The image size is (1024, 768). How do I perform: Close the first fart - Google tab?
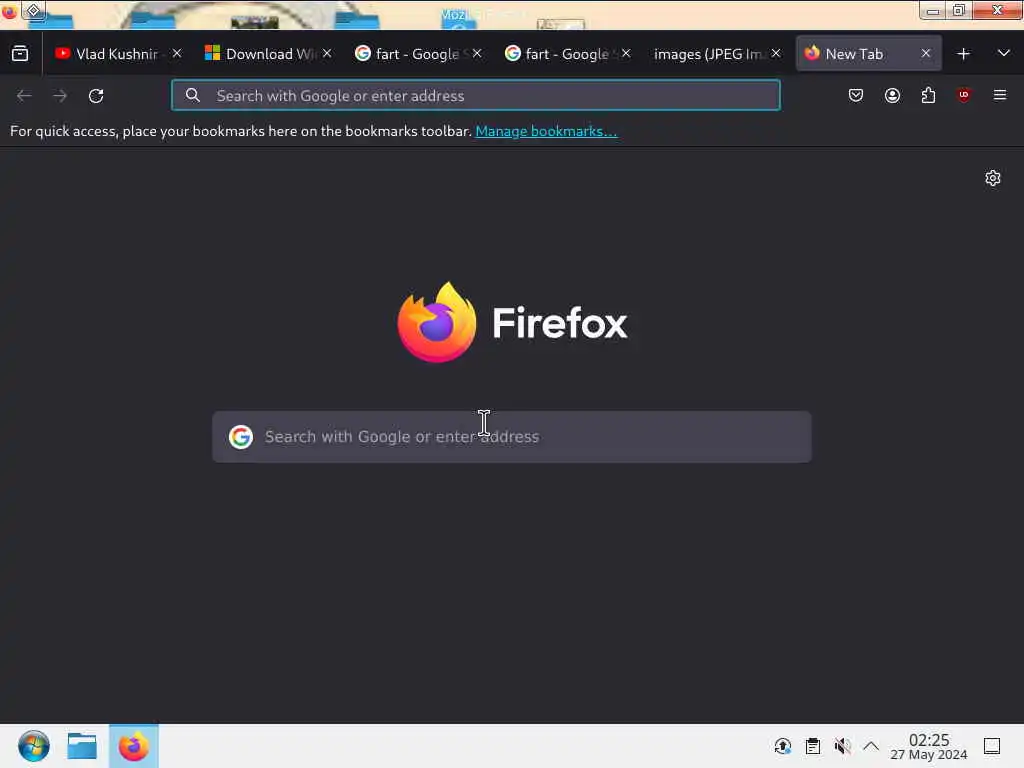(x=477, y=54)
